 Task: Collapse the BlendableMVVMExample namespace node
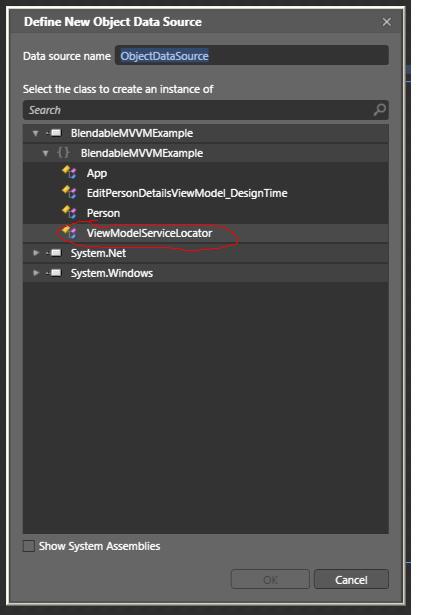coord(46,153)
